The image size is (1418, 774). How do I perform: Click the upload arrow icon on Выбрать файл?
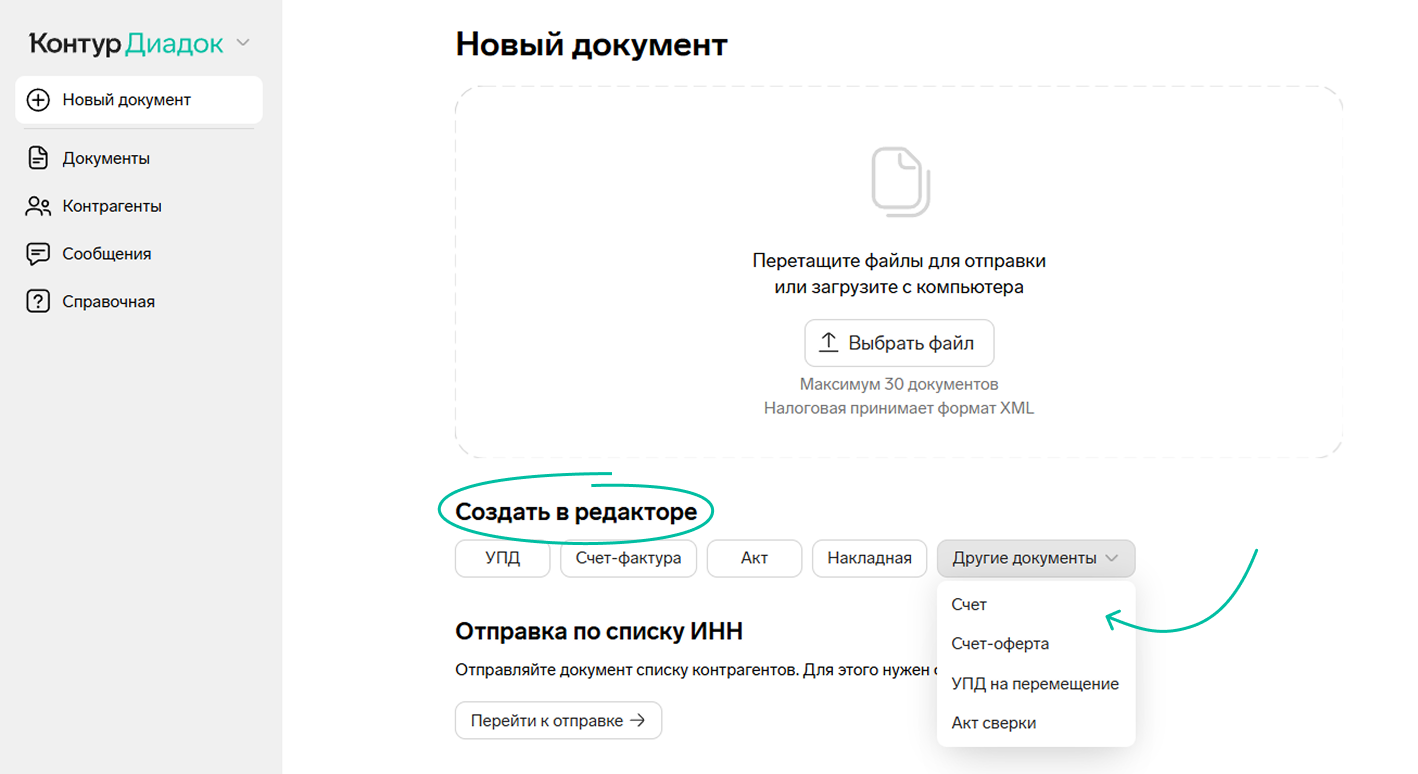tap(828, 343)
